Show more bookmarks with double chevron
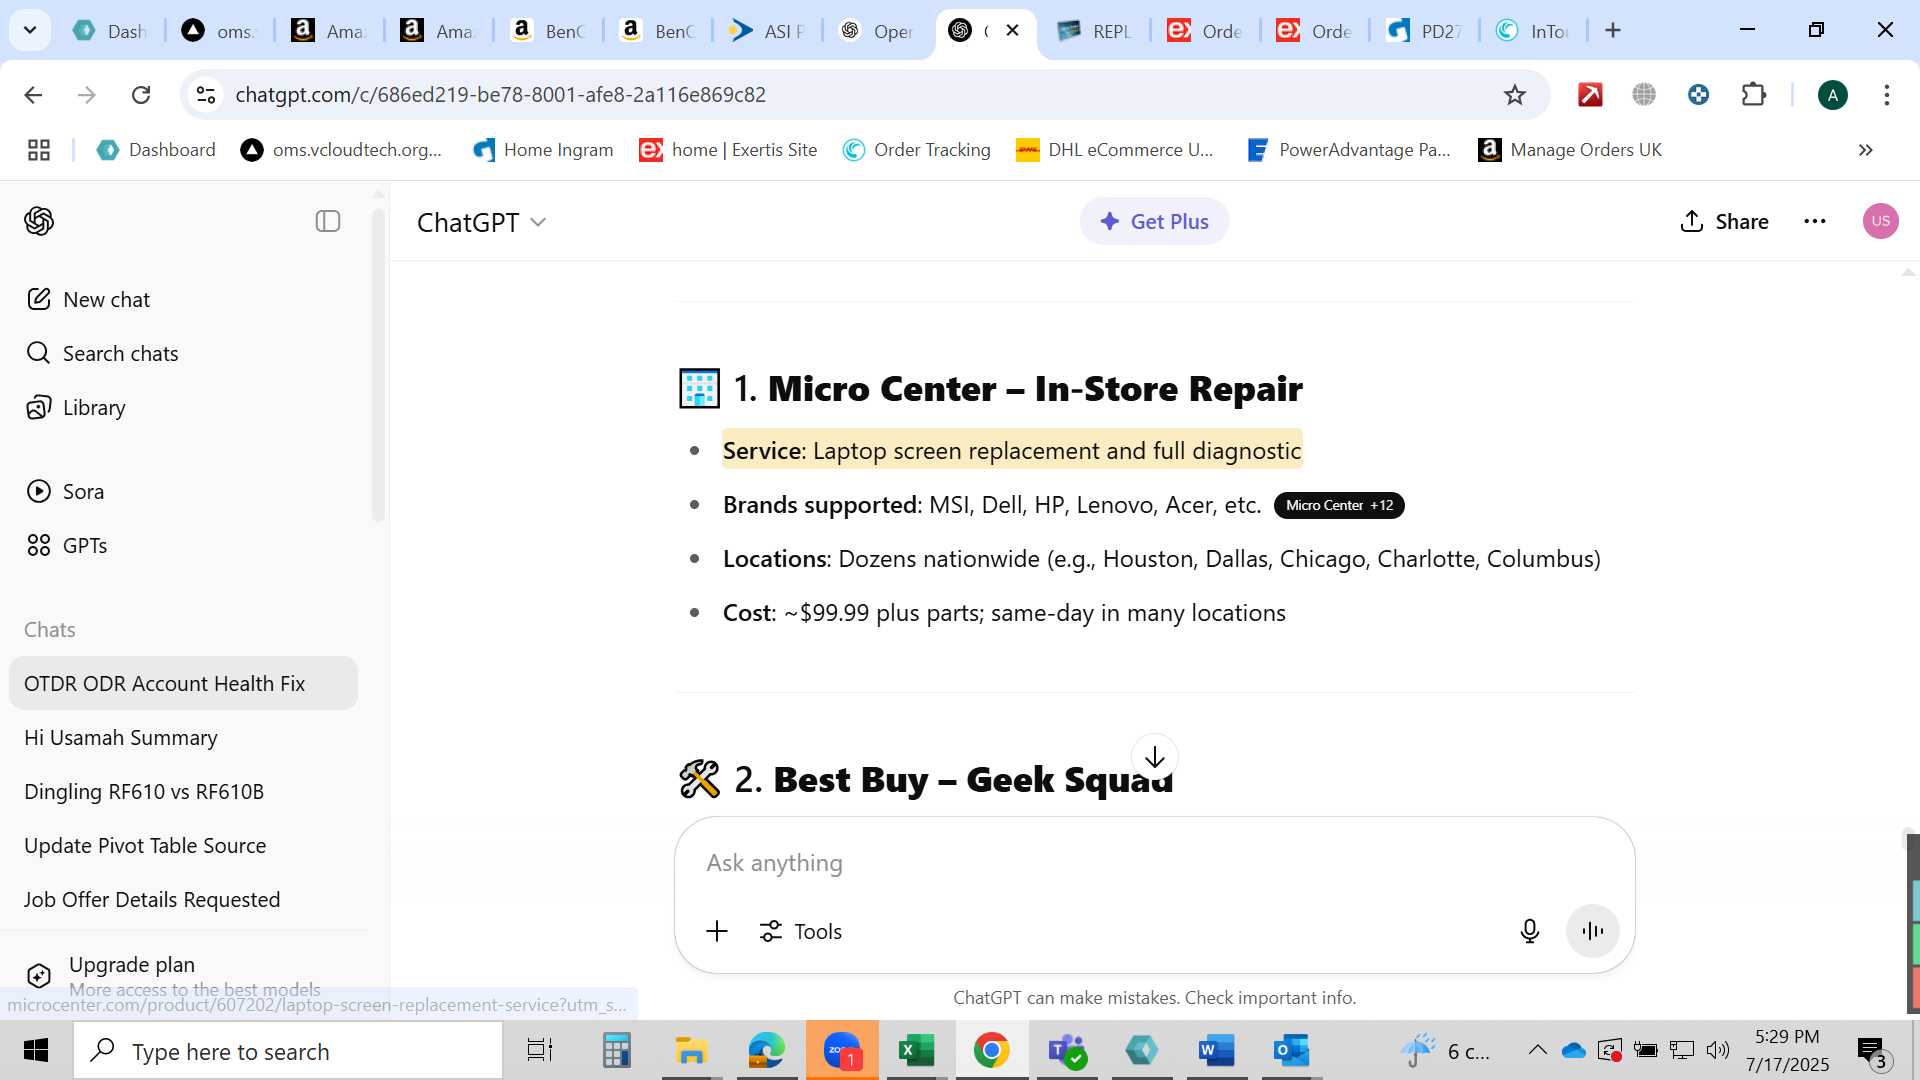Image resolution: width=1920 pixels, height=1080 pixels. [1866, 150]
